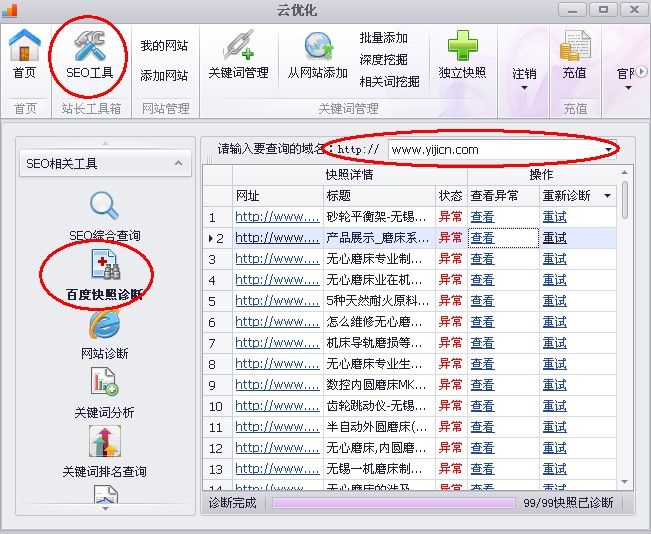Click the 从网站添加 globe icon
Screen dimensions: 651x534
[x=318, y=47]
